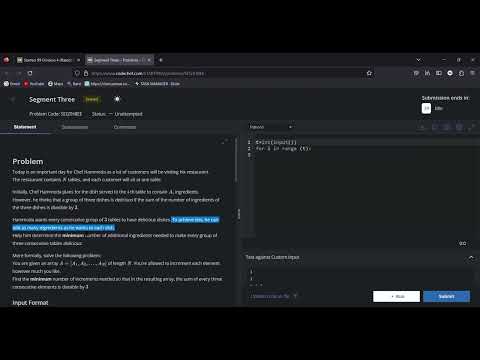Open the list all tabs chevron
The width and height of the screenshot is (480, 360).
click(x=418, y=60)
